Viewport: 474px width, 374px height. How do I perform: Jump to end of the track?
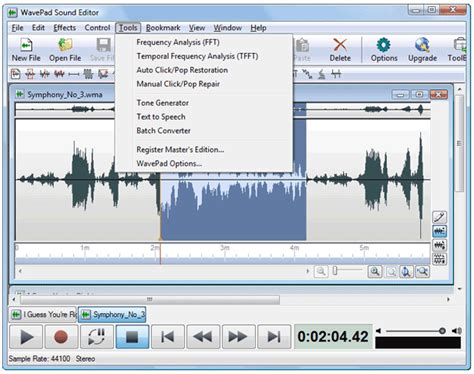coord(274,337)
